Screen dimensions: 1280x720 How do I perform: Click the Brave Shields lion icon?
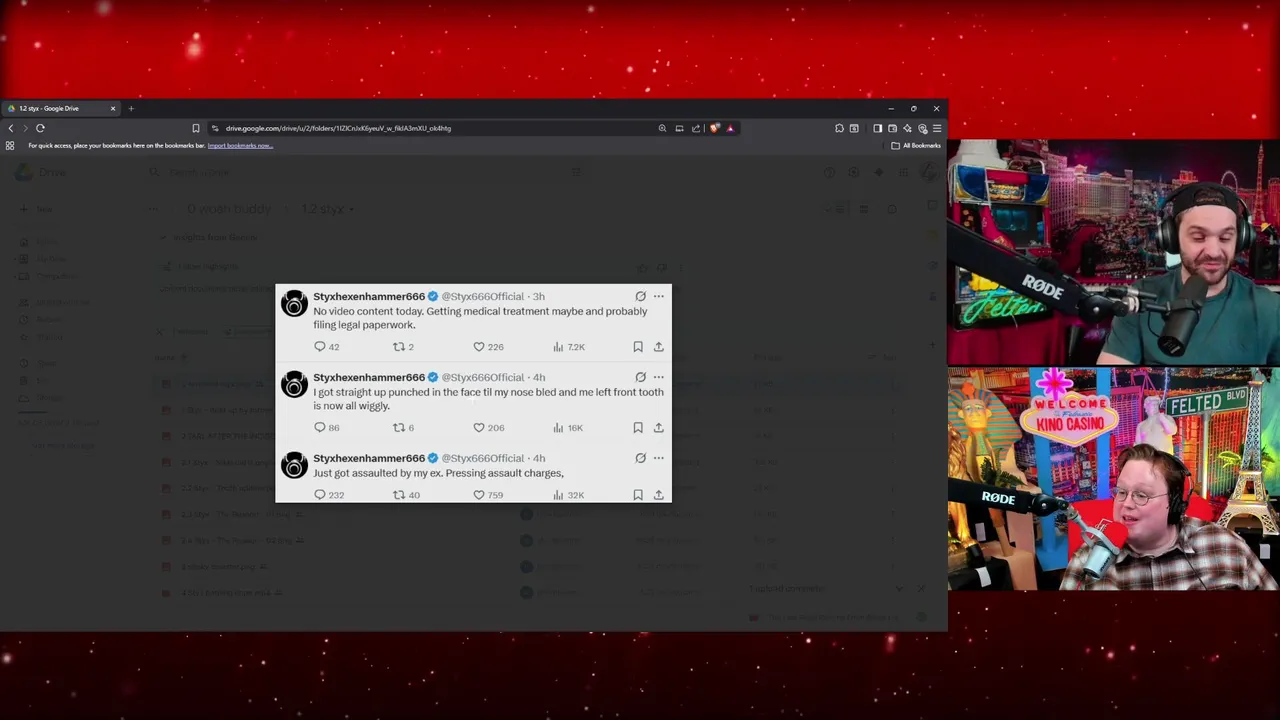pos(714,128)
